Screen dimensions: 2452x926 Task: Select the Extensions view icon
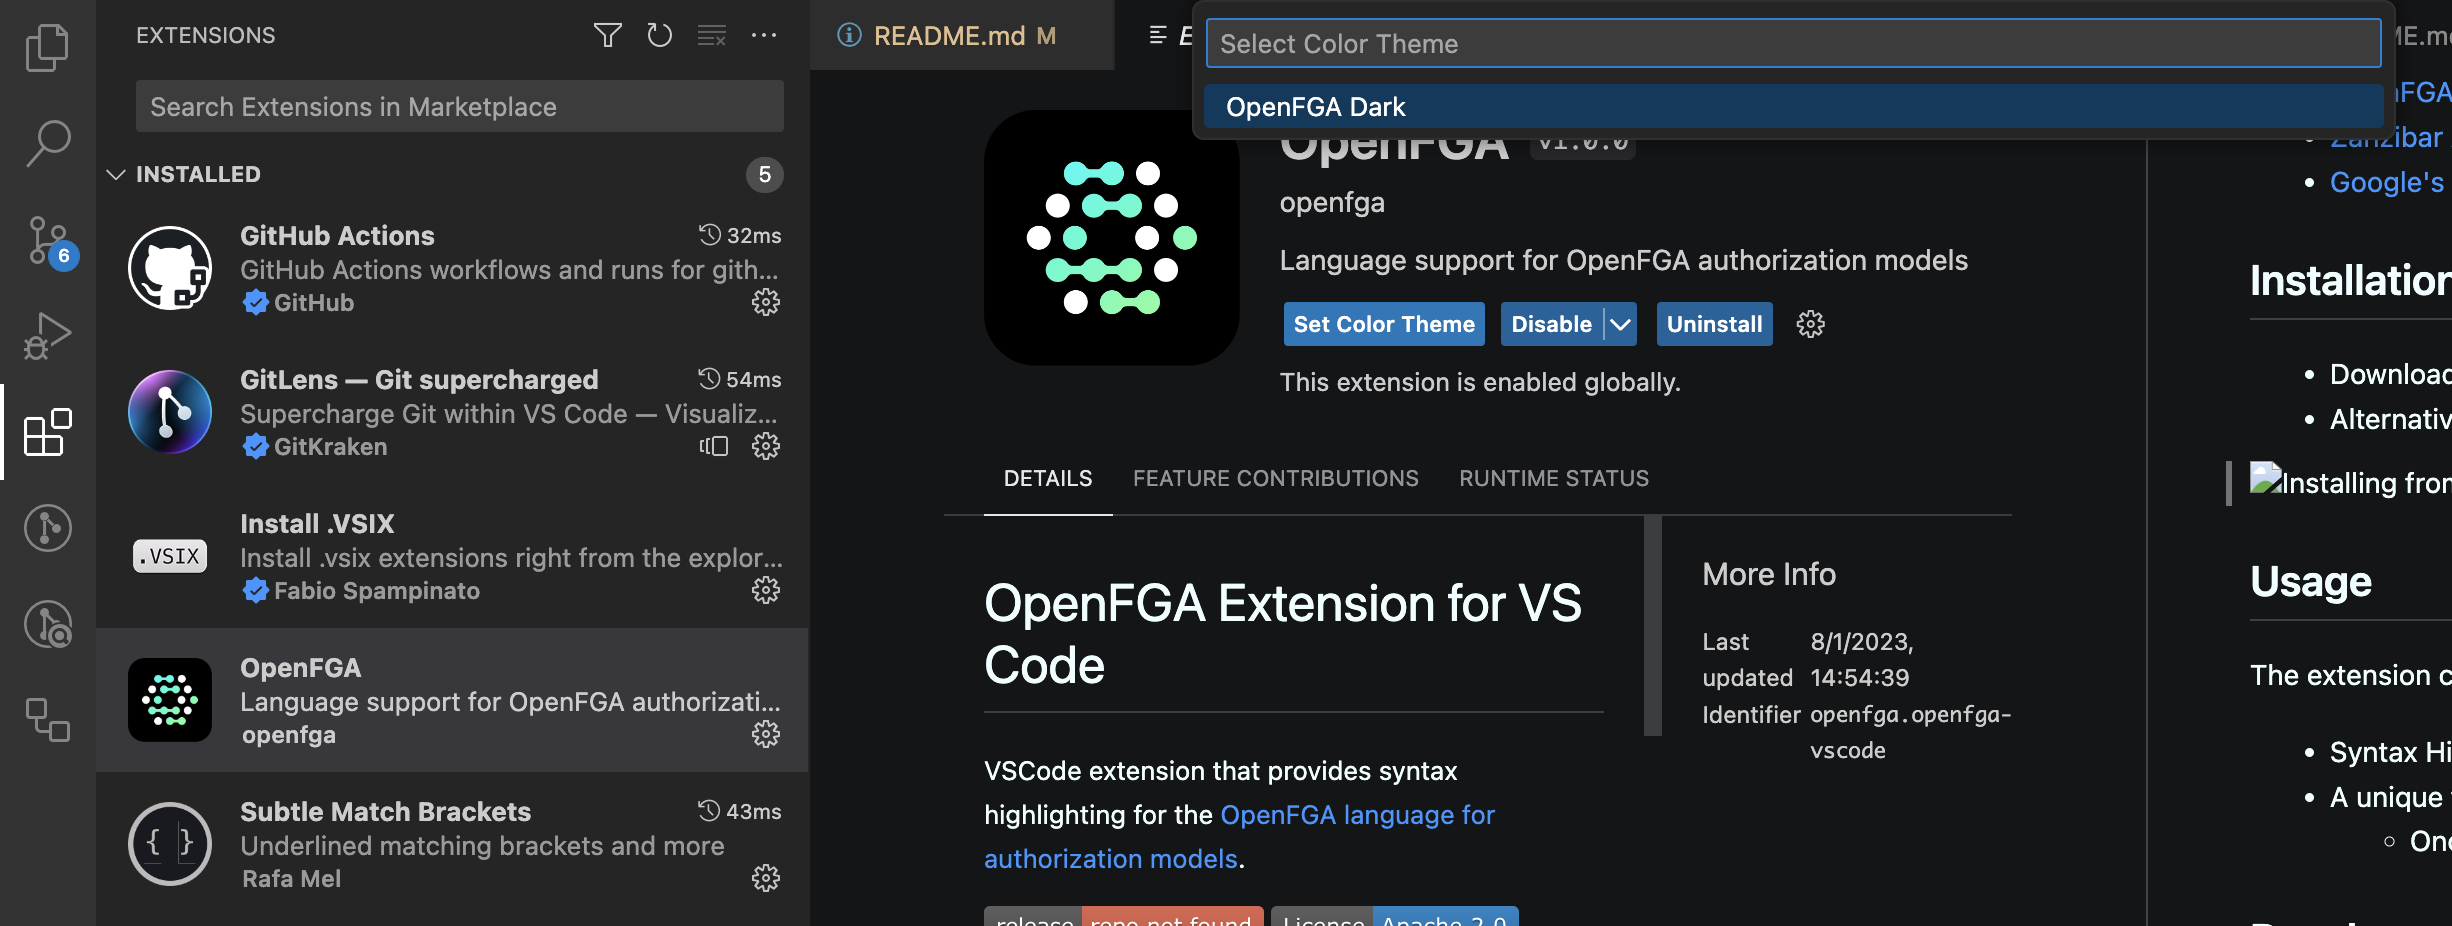click(47, 432)
